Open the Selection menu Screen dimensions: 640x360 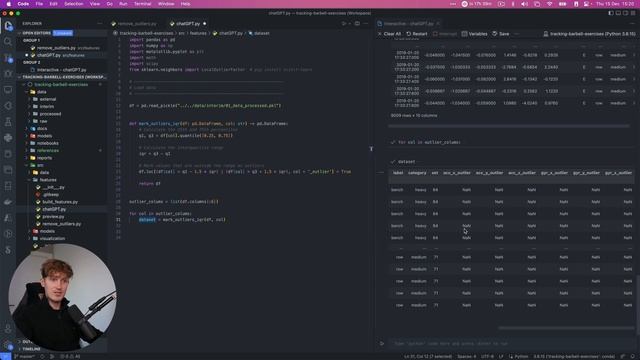[74, 4]
